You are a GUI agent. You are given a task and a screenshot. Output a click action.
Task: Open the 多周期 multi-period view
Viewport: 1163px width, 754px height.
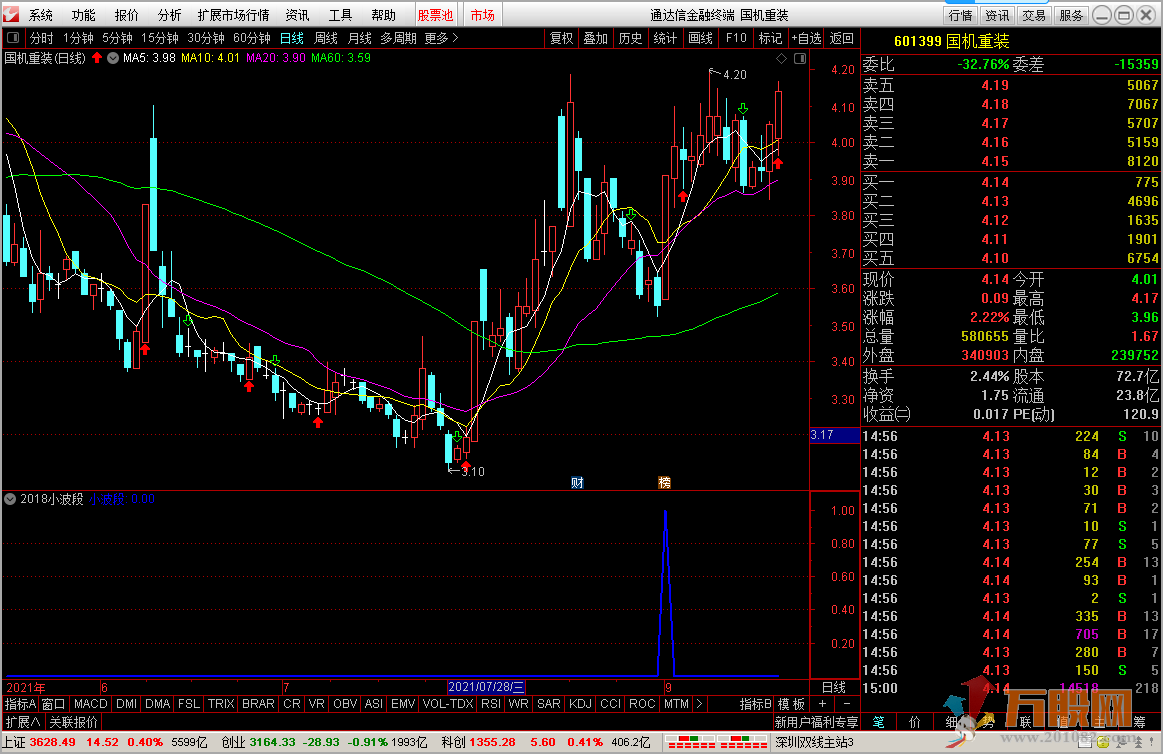point(398,38)
